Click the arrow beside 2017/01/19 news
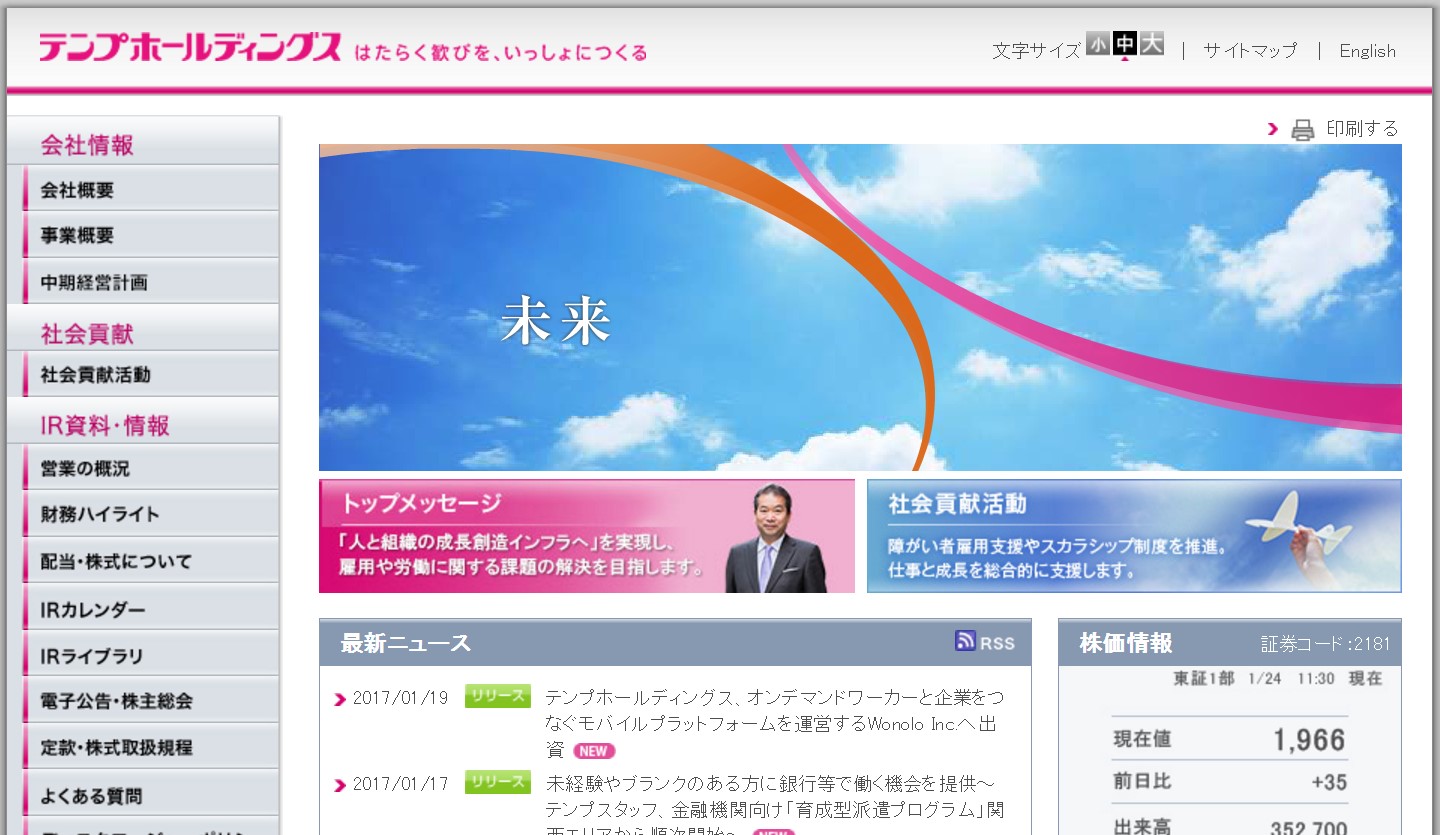 coord(340,699)
